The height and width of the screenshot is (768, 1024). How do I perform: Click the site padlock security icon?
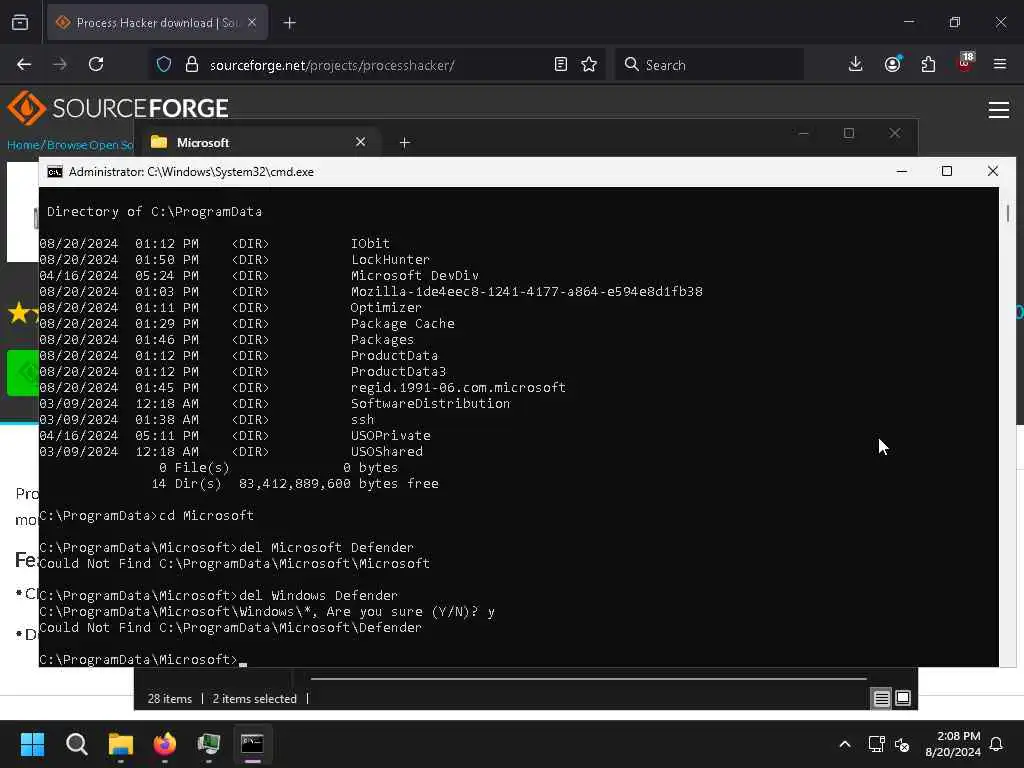pos(191,65)
